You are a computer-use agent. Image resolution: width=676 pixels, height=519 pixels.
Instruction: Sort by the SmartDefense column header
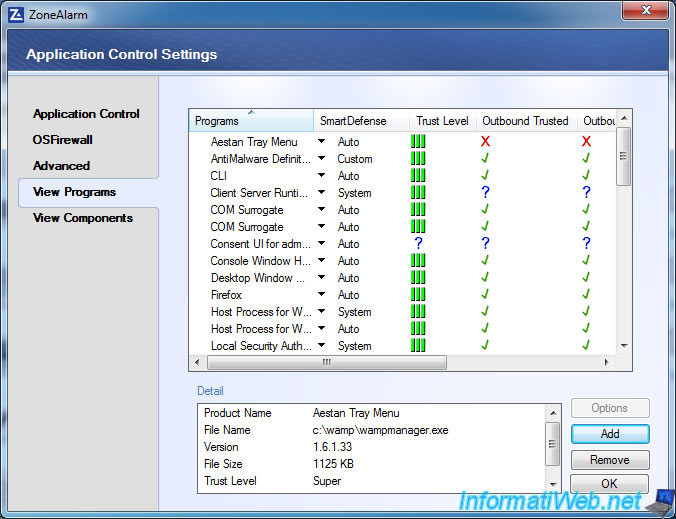point(361,120)
